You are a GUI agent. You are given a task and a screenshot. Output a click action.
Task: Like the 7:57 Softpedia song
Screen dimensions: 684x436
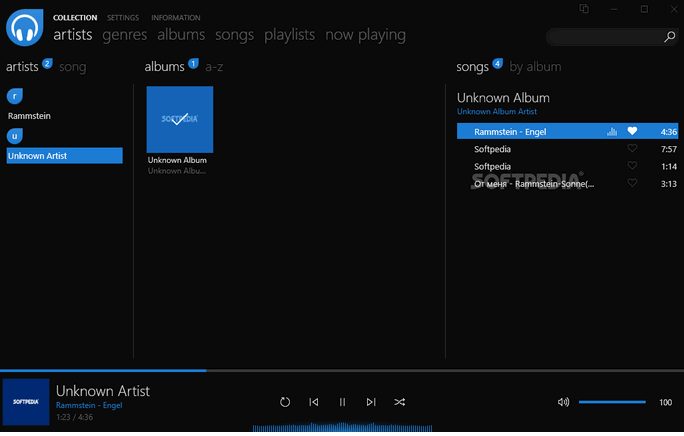[x=632, y=149]
